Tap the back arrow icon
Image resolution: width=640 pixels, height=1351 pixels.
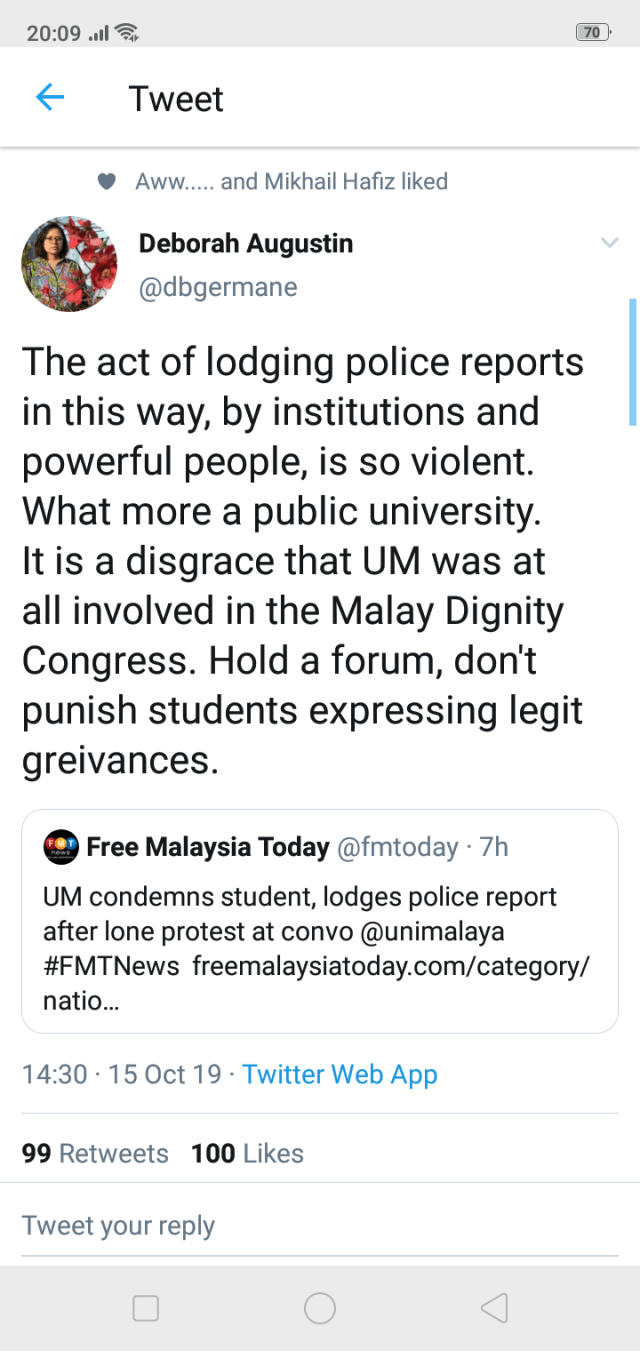pos(49,97)
